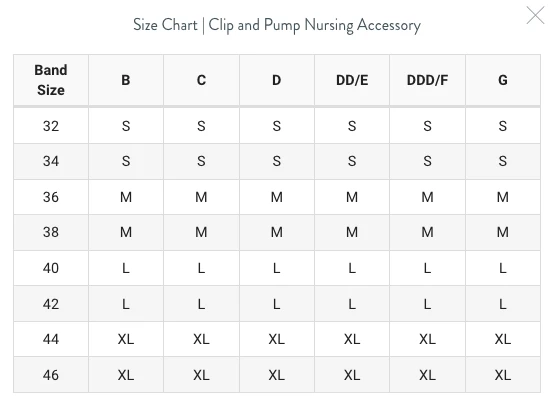This screenshot has height=400, width=549.
Task: Select the DD/E column header
Action: [352, 80]
